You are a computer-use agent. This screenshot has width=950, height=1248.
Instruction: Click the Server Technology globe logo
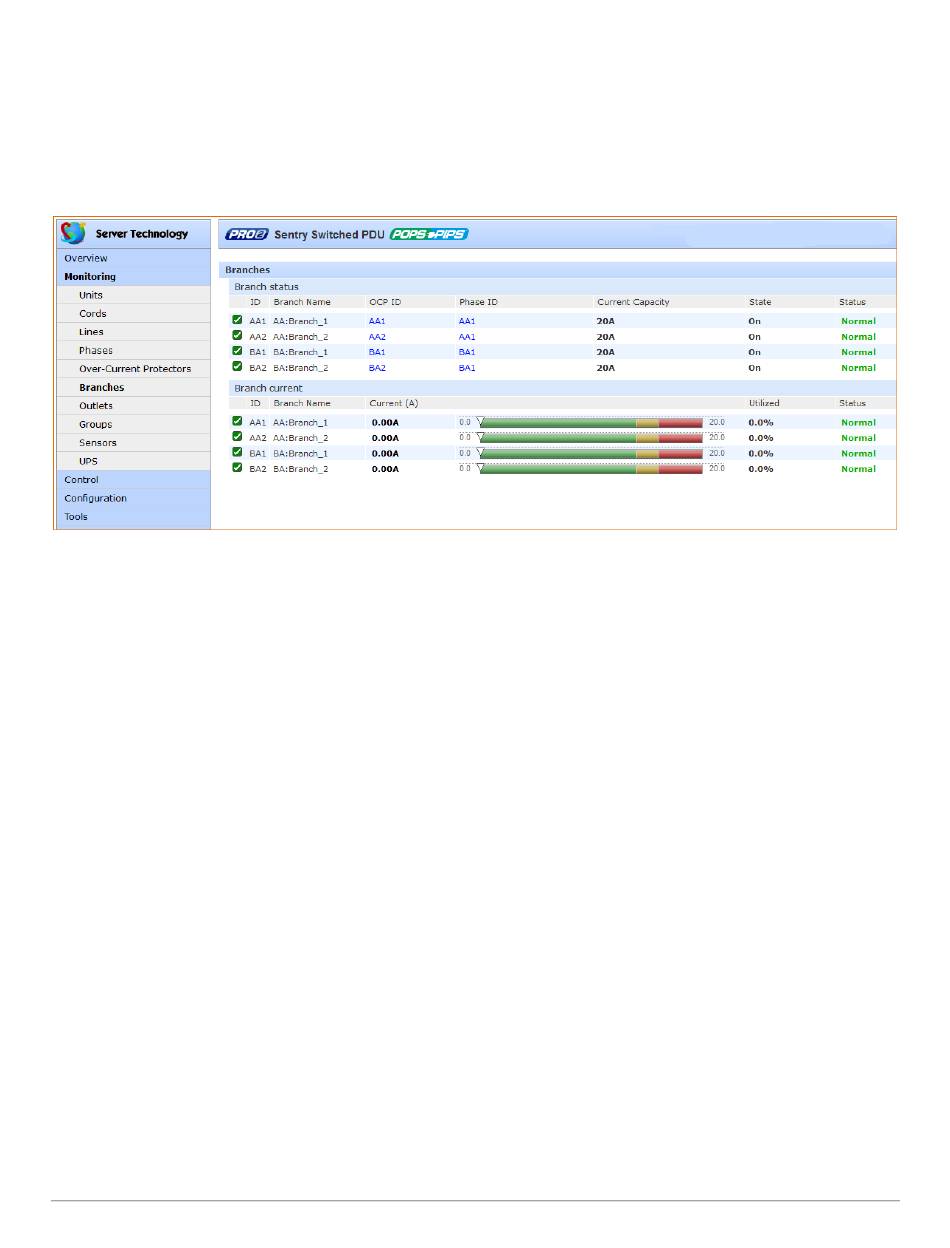tap(73, 233)
